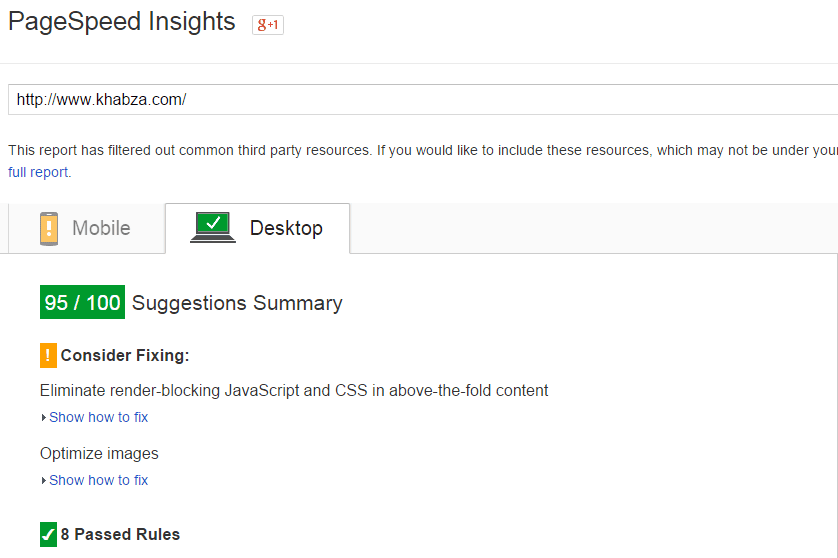This screenshot has width=838, height=558.
Task: Expand the triangle under render-blocking JavaScript suggestion
Action: 44,417
